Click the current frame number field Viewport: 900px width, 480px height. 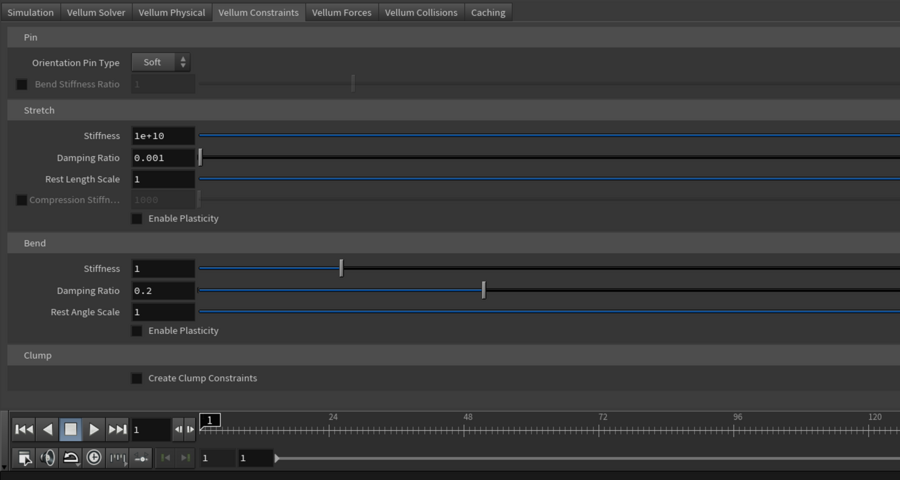coord(150,430)
